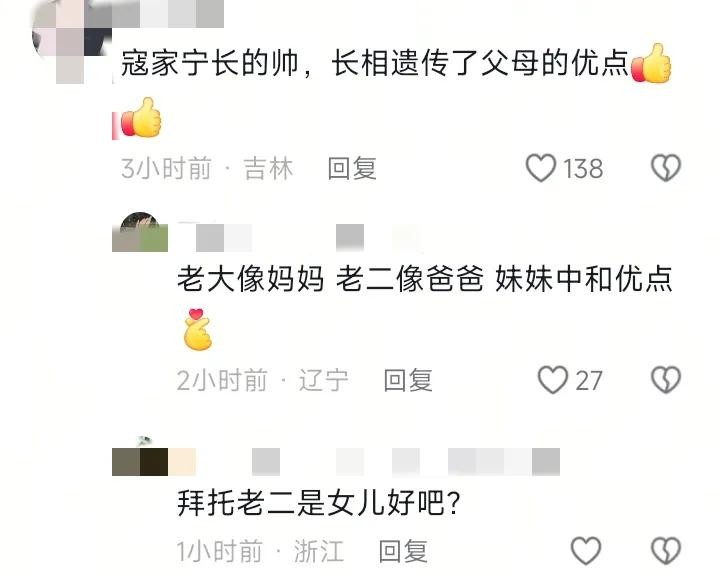Open the avatar of the 辽宁 replier
The image size is (720, 576).
coord(140,232)
